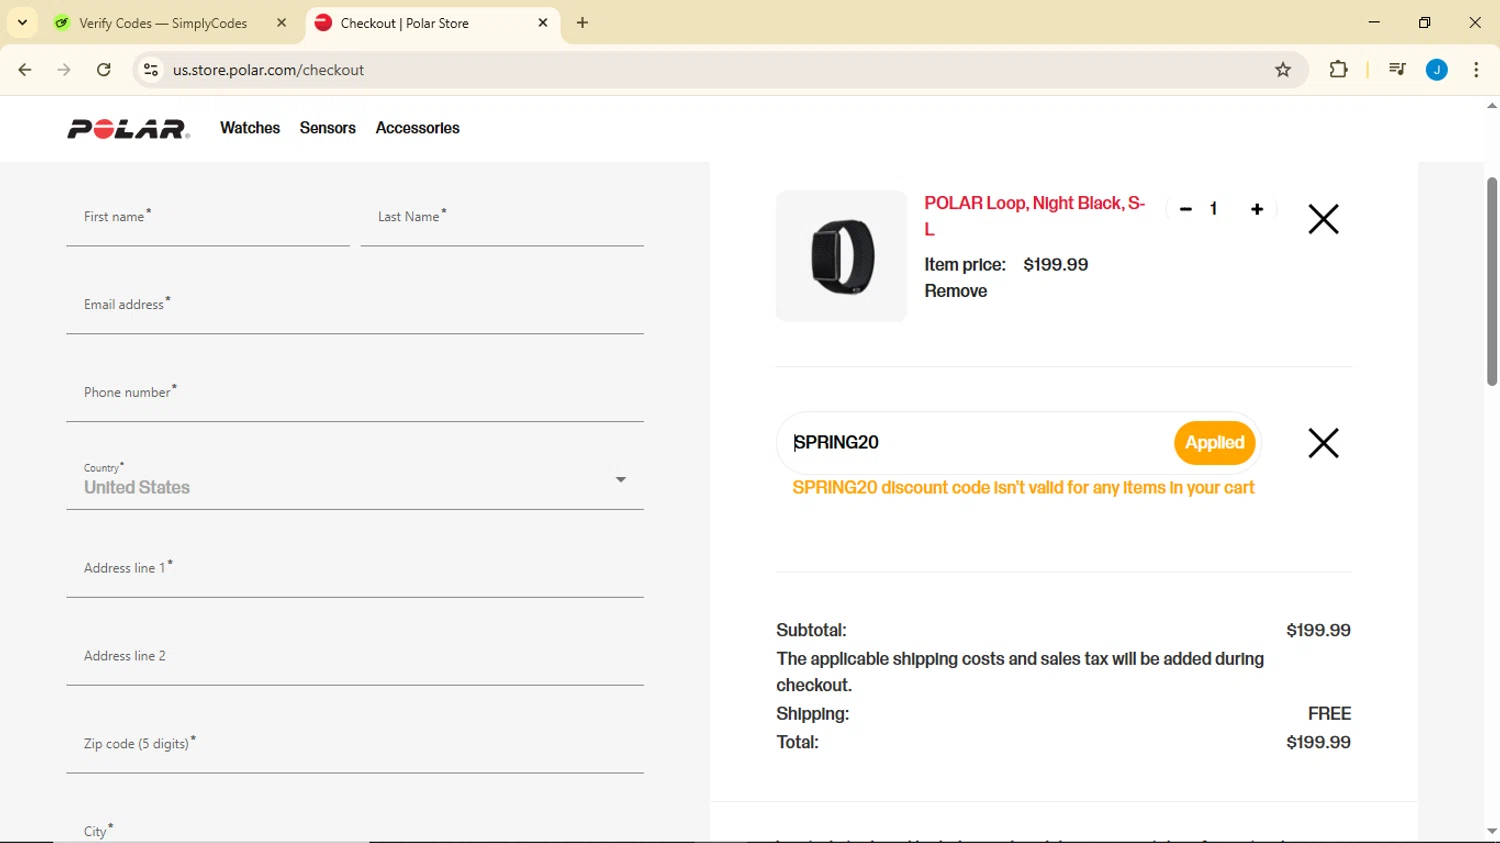1500x843 pixels.
Task: Click the address bar URL us.store.polar.com/checkout
Action: (x=268, y=70)
